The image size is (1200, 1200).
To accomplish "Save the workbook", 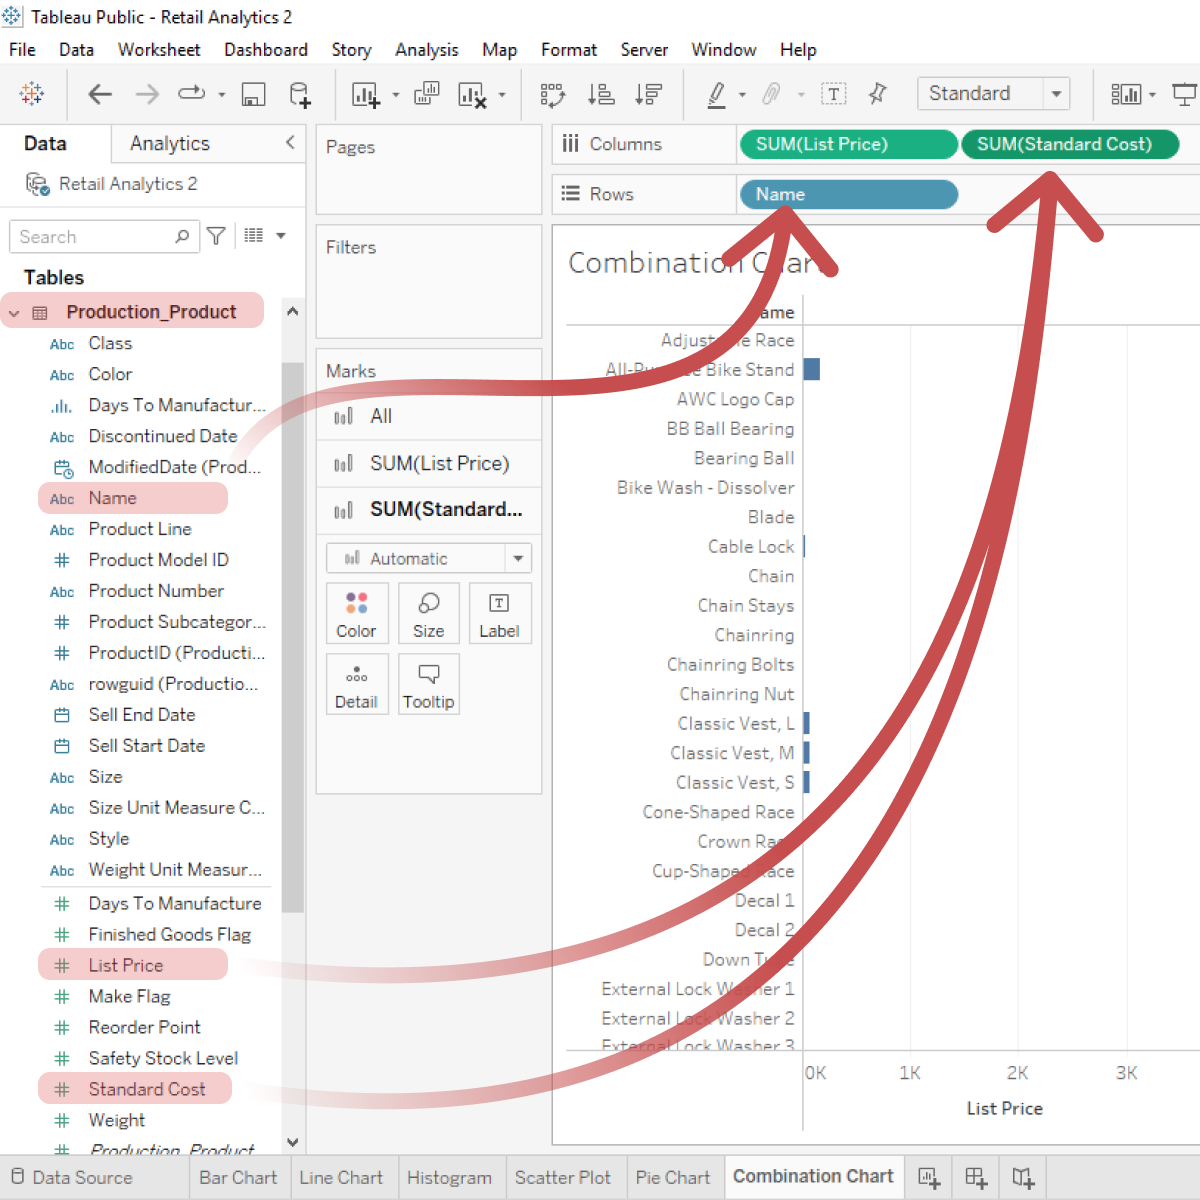I will (x=253, y=93).
